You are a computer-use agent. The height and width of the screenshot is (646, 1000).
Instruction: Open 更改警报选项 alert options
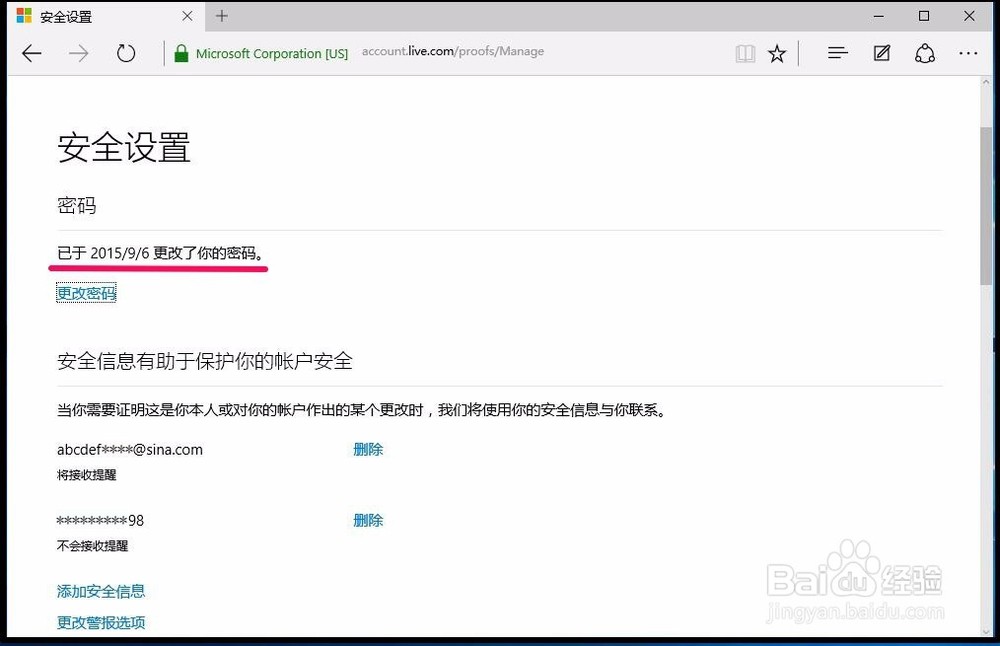[101, 622]
